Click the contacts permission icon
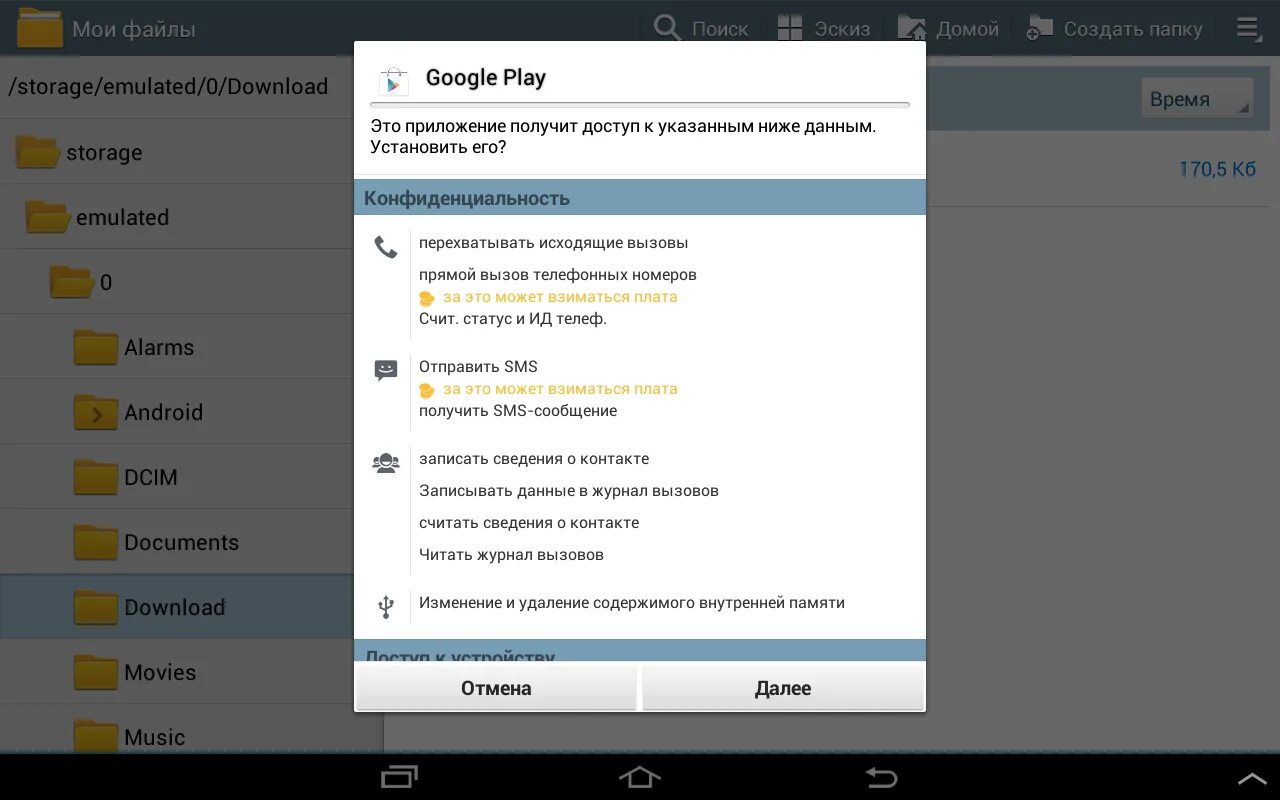The width and height of the screenshot is (1280, 800). [x=386, y=463]
